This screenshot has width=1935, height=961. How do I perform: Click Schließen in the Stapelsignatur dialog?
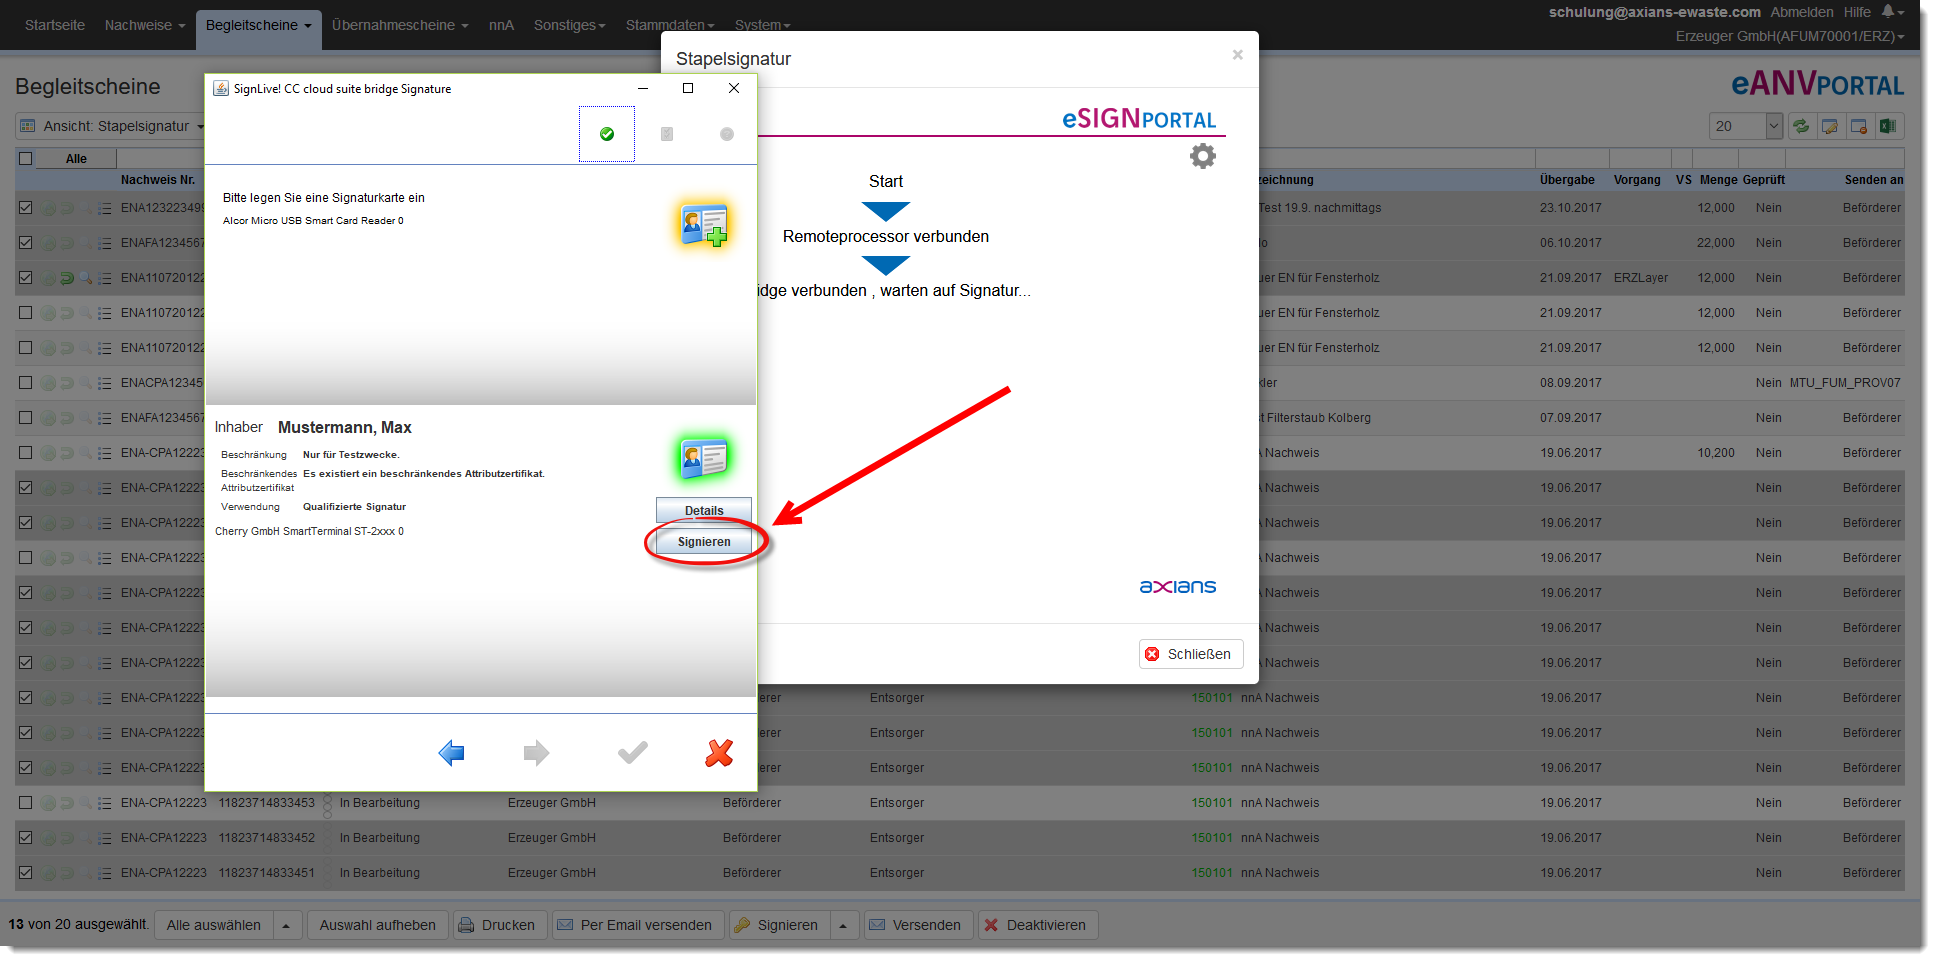(1190, 654)
